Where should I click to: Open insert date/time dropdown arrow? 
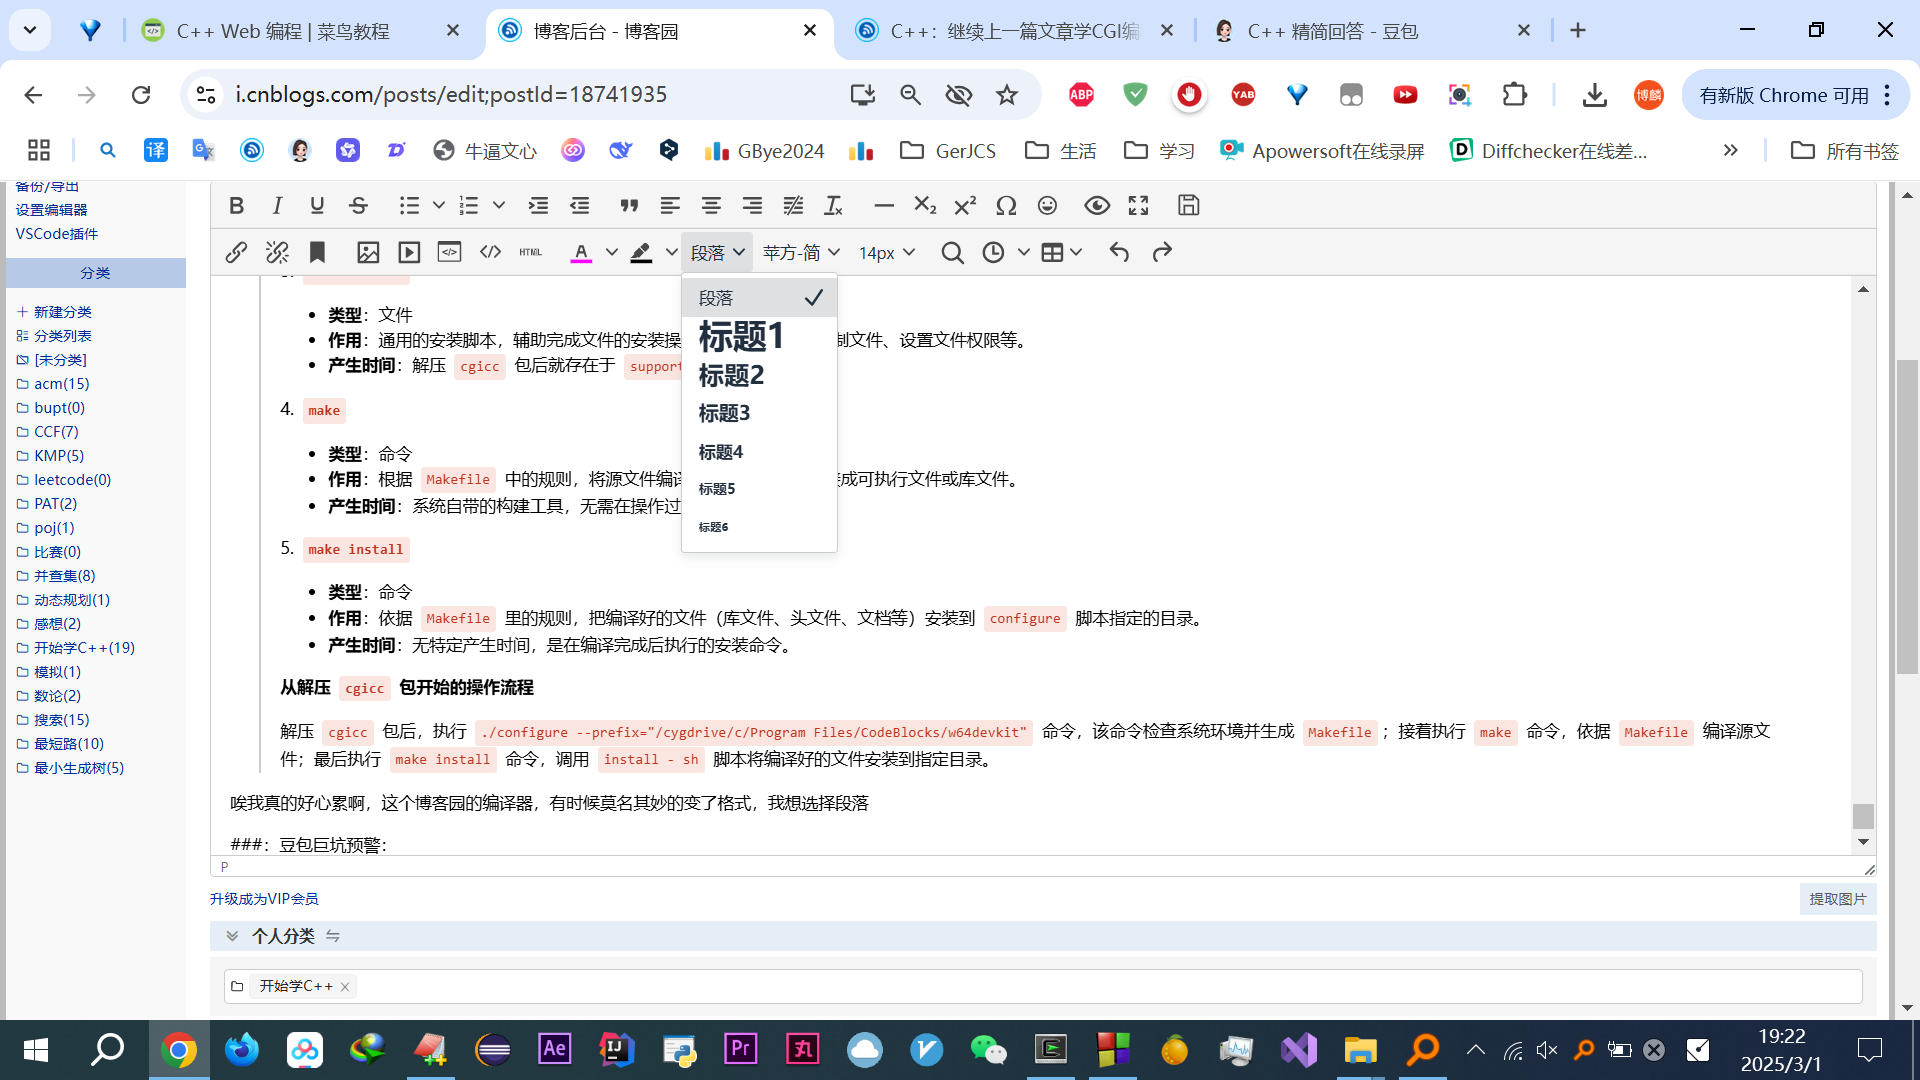[x=1023, y=253]
